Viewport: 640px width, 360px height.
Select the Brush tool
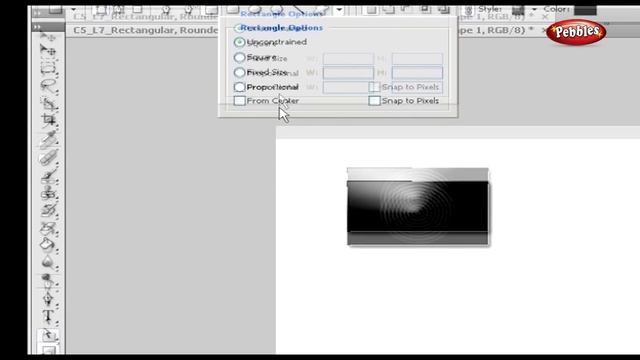coord(48,176)
